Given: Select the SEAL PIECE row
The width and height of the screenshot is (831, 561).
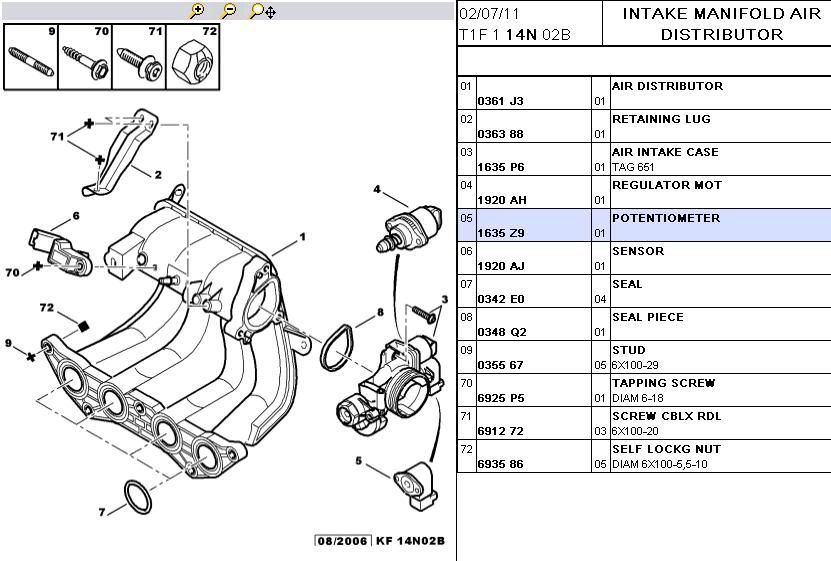Looking at the screenshot, I should [x=644, y=324].
